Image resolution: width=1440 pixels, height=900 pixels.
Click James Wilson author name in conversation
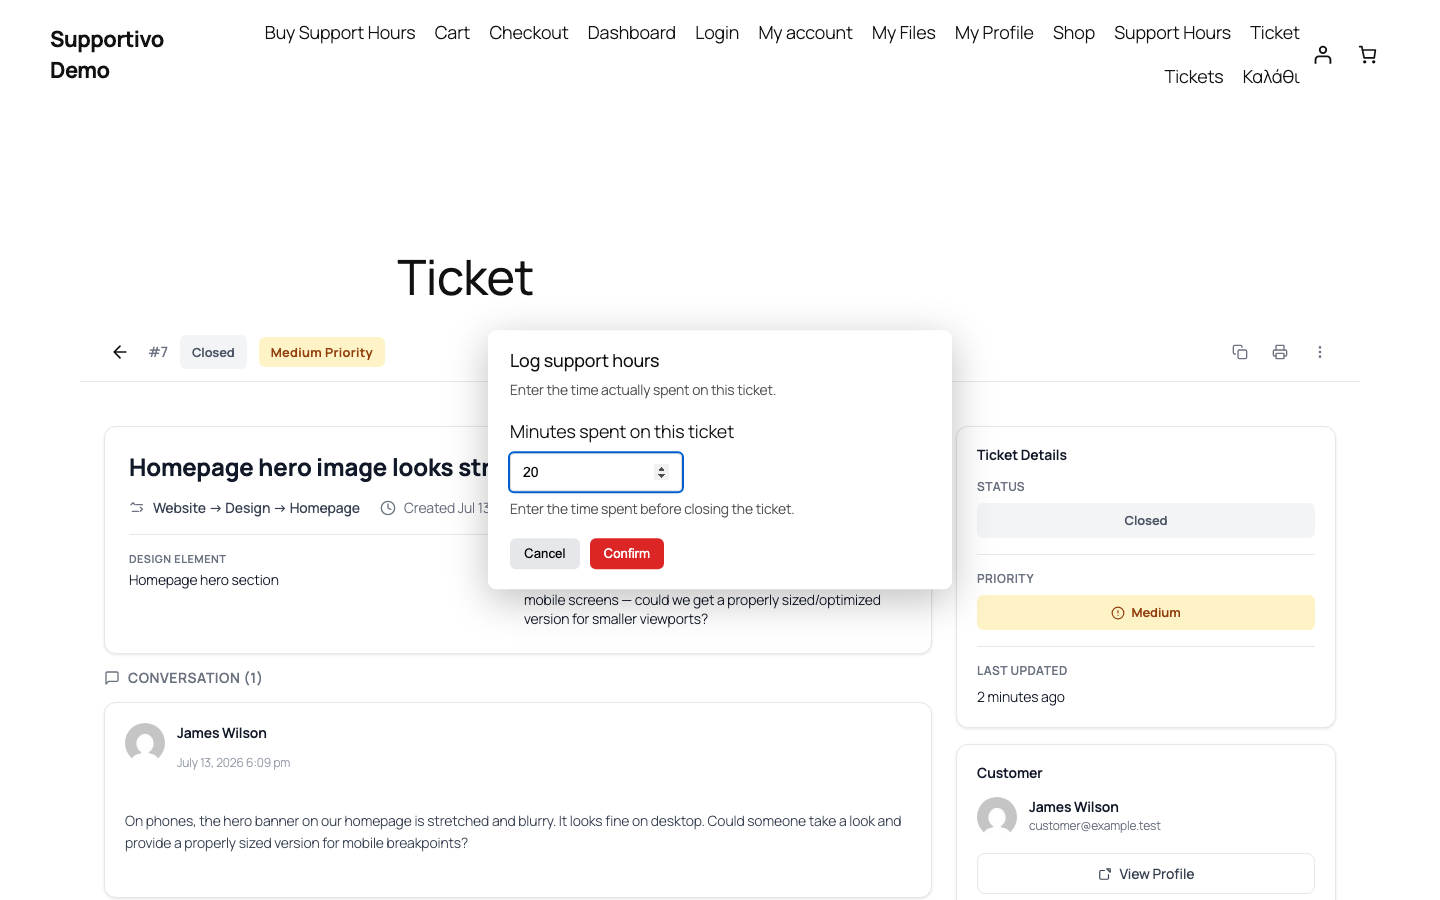[222, 733]
